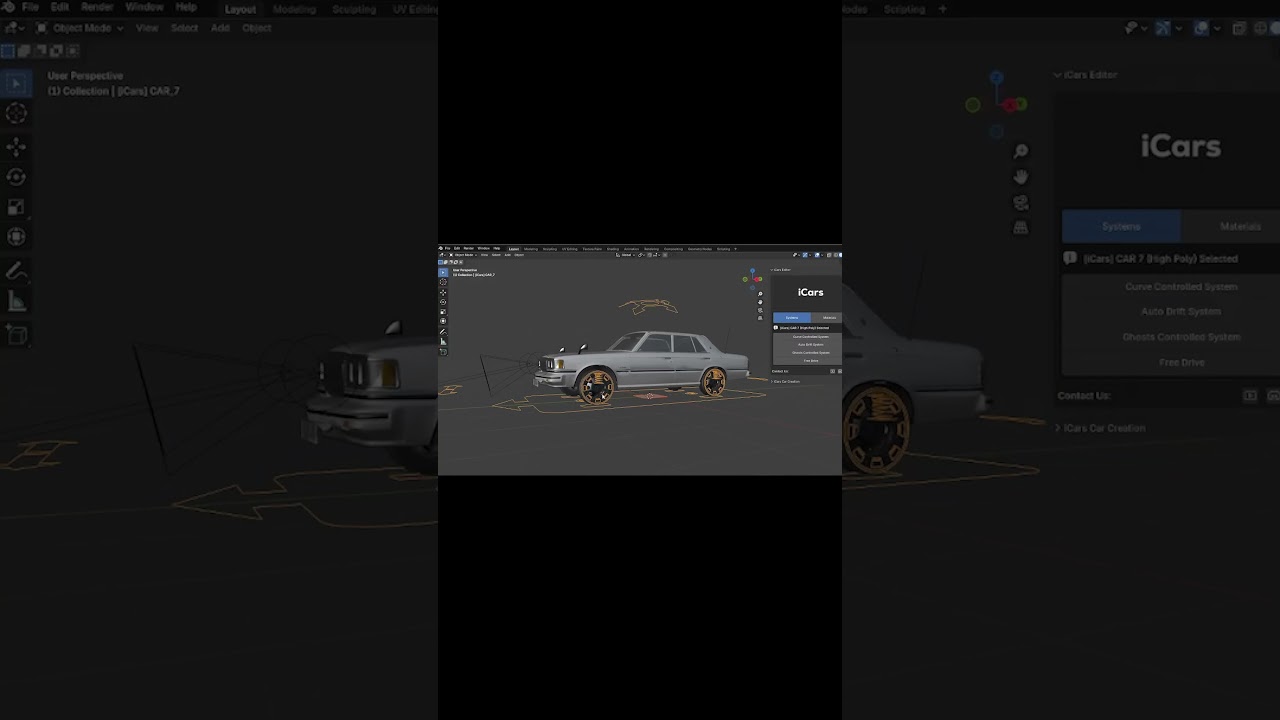Open the viewport Add menu in centered header
The width and height of the screenshot is (1280, 720).
[x=508, y=255]
